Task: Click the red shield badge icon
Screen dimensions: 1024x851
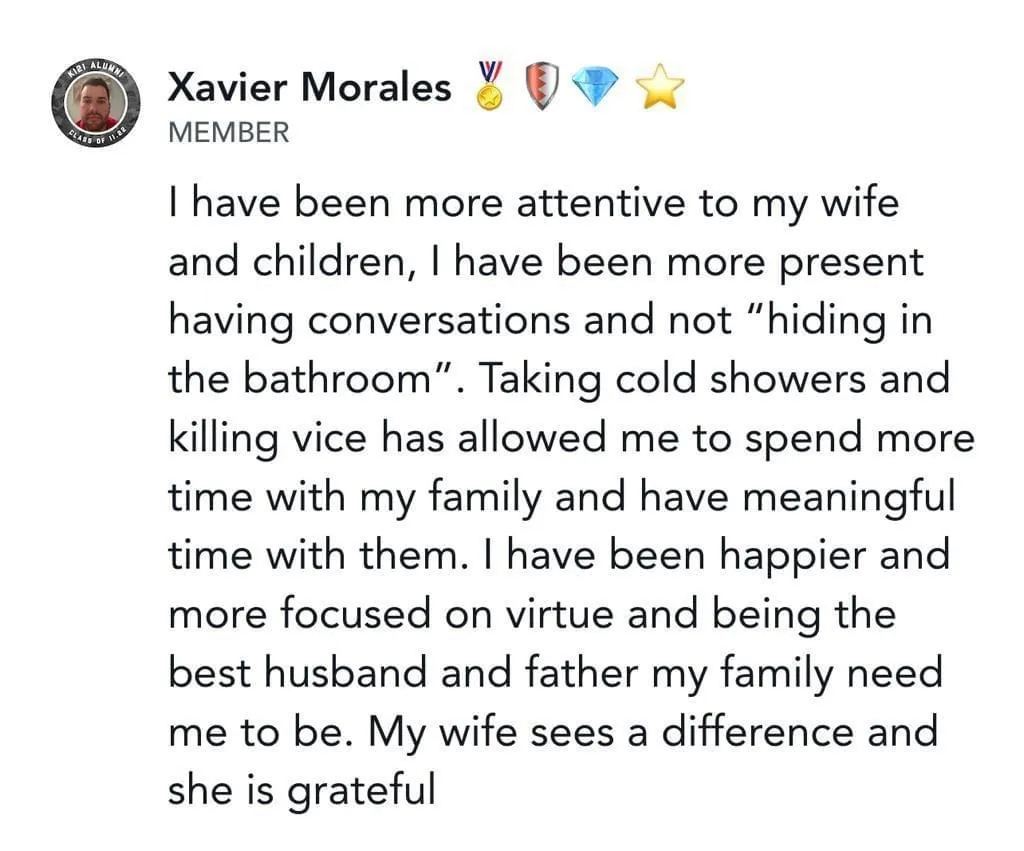Action: click(x=542, y=86)
